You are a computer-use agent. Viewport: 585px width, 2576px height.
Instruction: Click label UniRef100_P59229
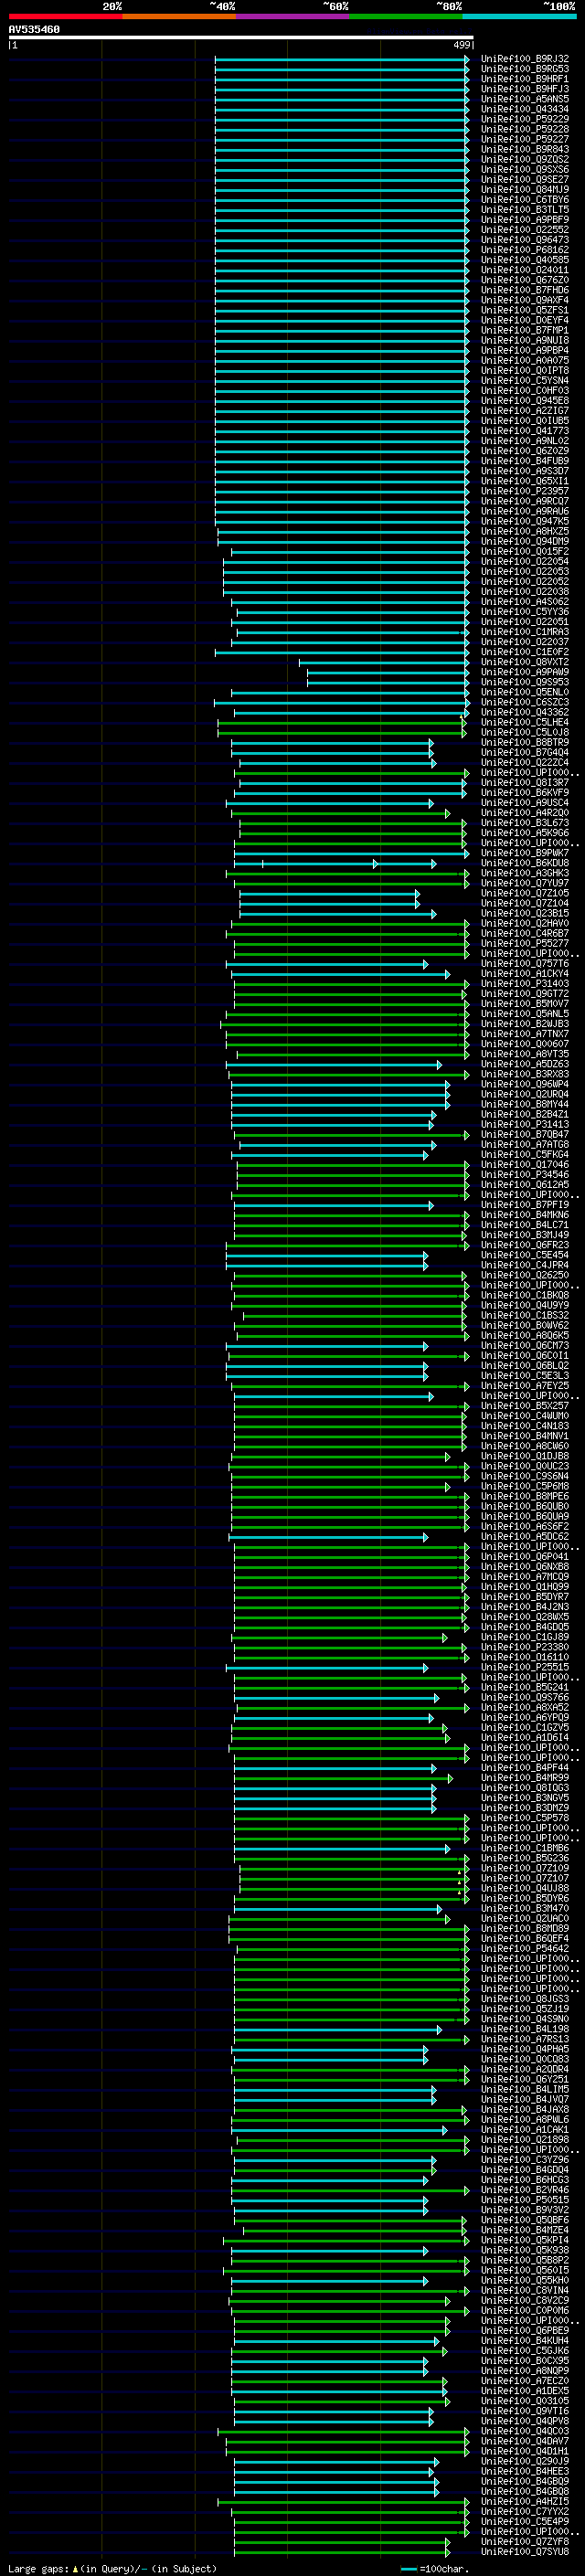[525, 119]
